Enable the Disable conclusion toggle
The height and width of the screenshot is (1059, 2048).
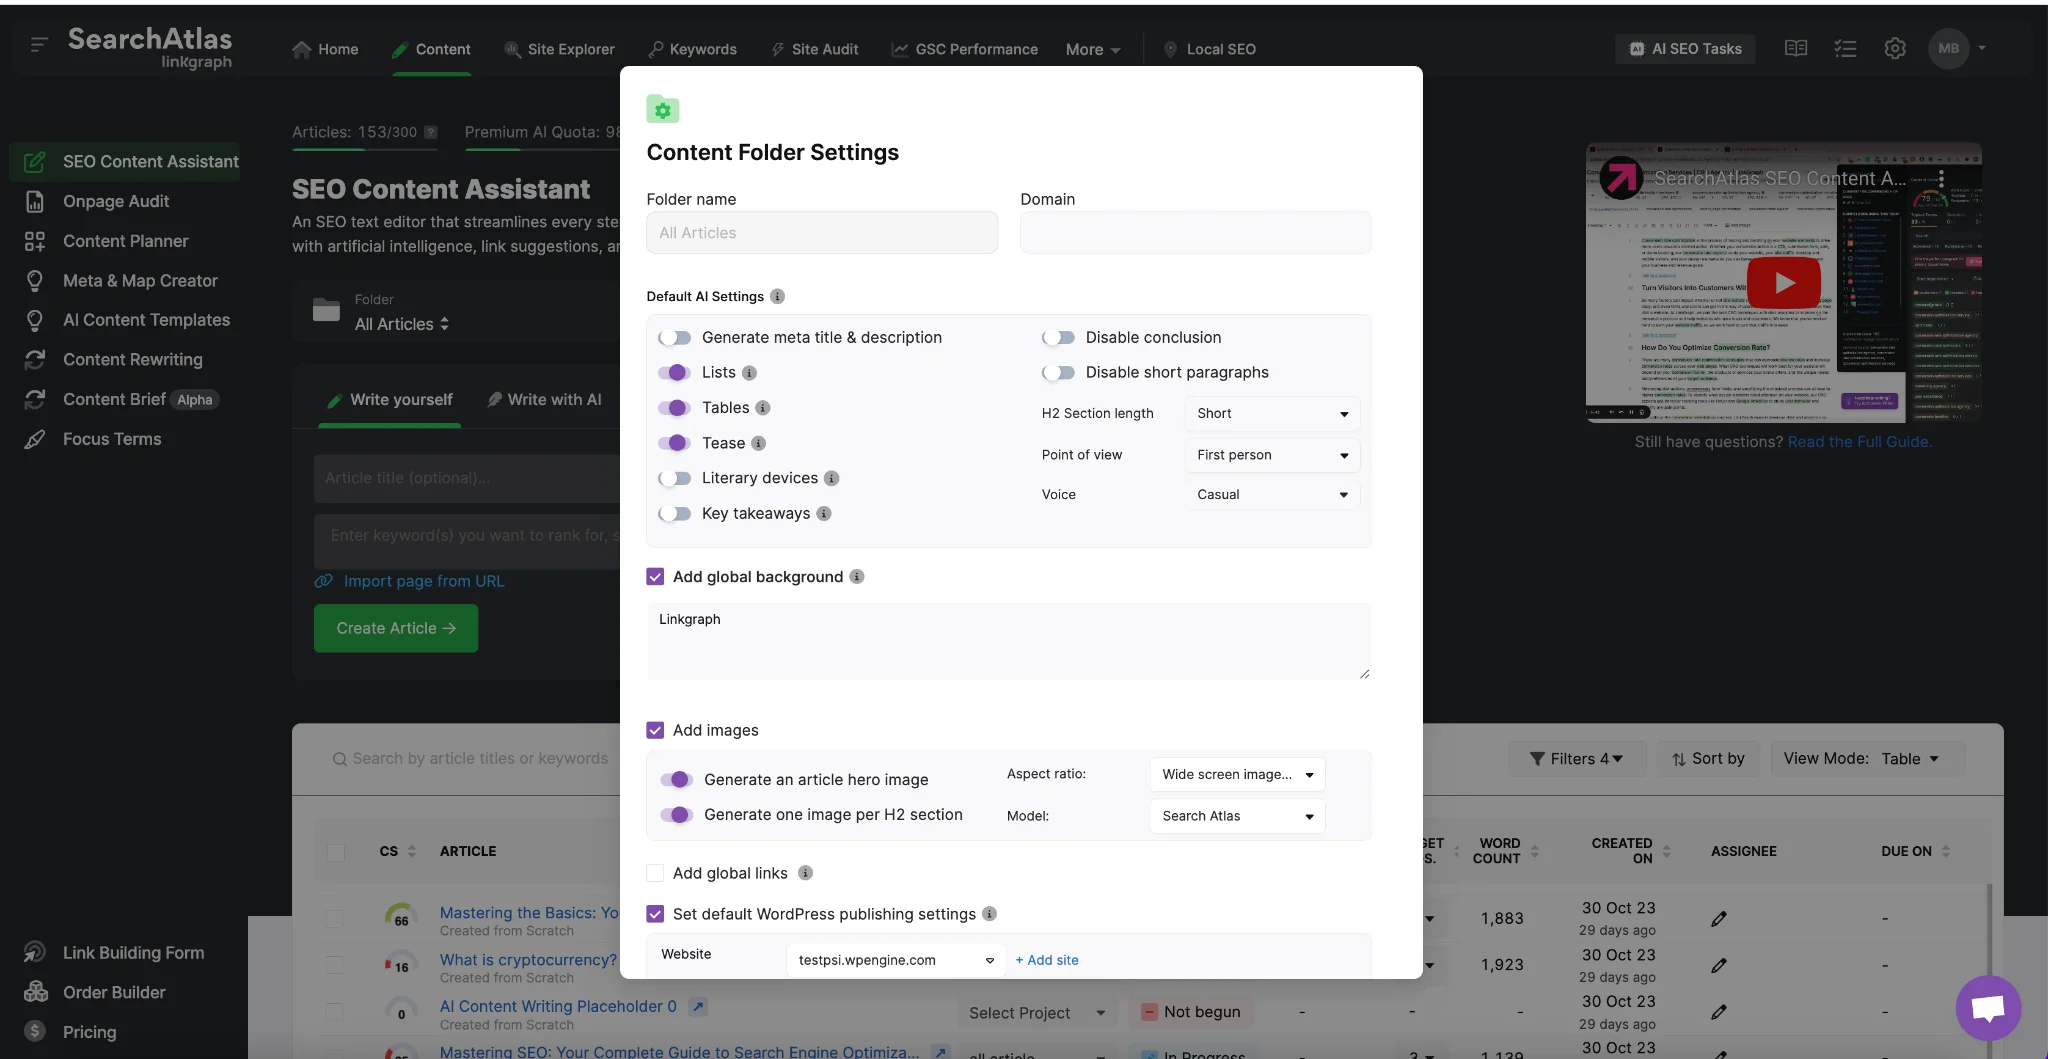point(1058,338)
